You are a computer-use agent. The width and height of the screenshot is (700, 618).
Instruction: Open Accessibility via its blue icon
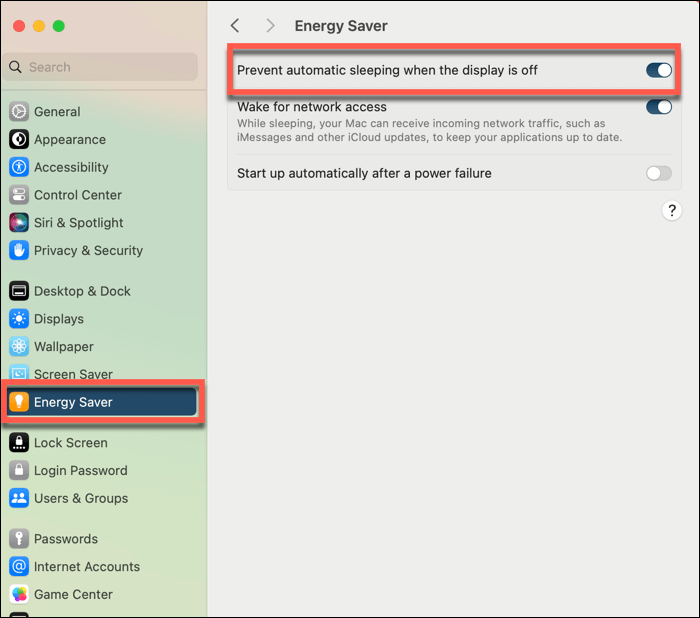coord(19,168)
